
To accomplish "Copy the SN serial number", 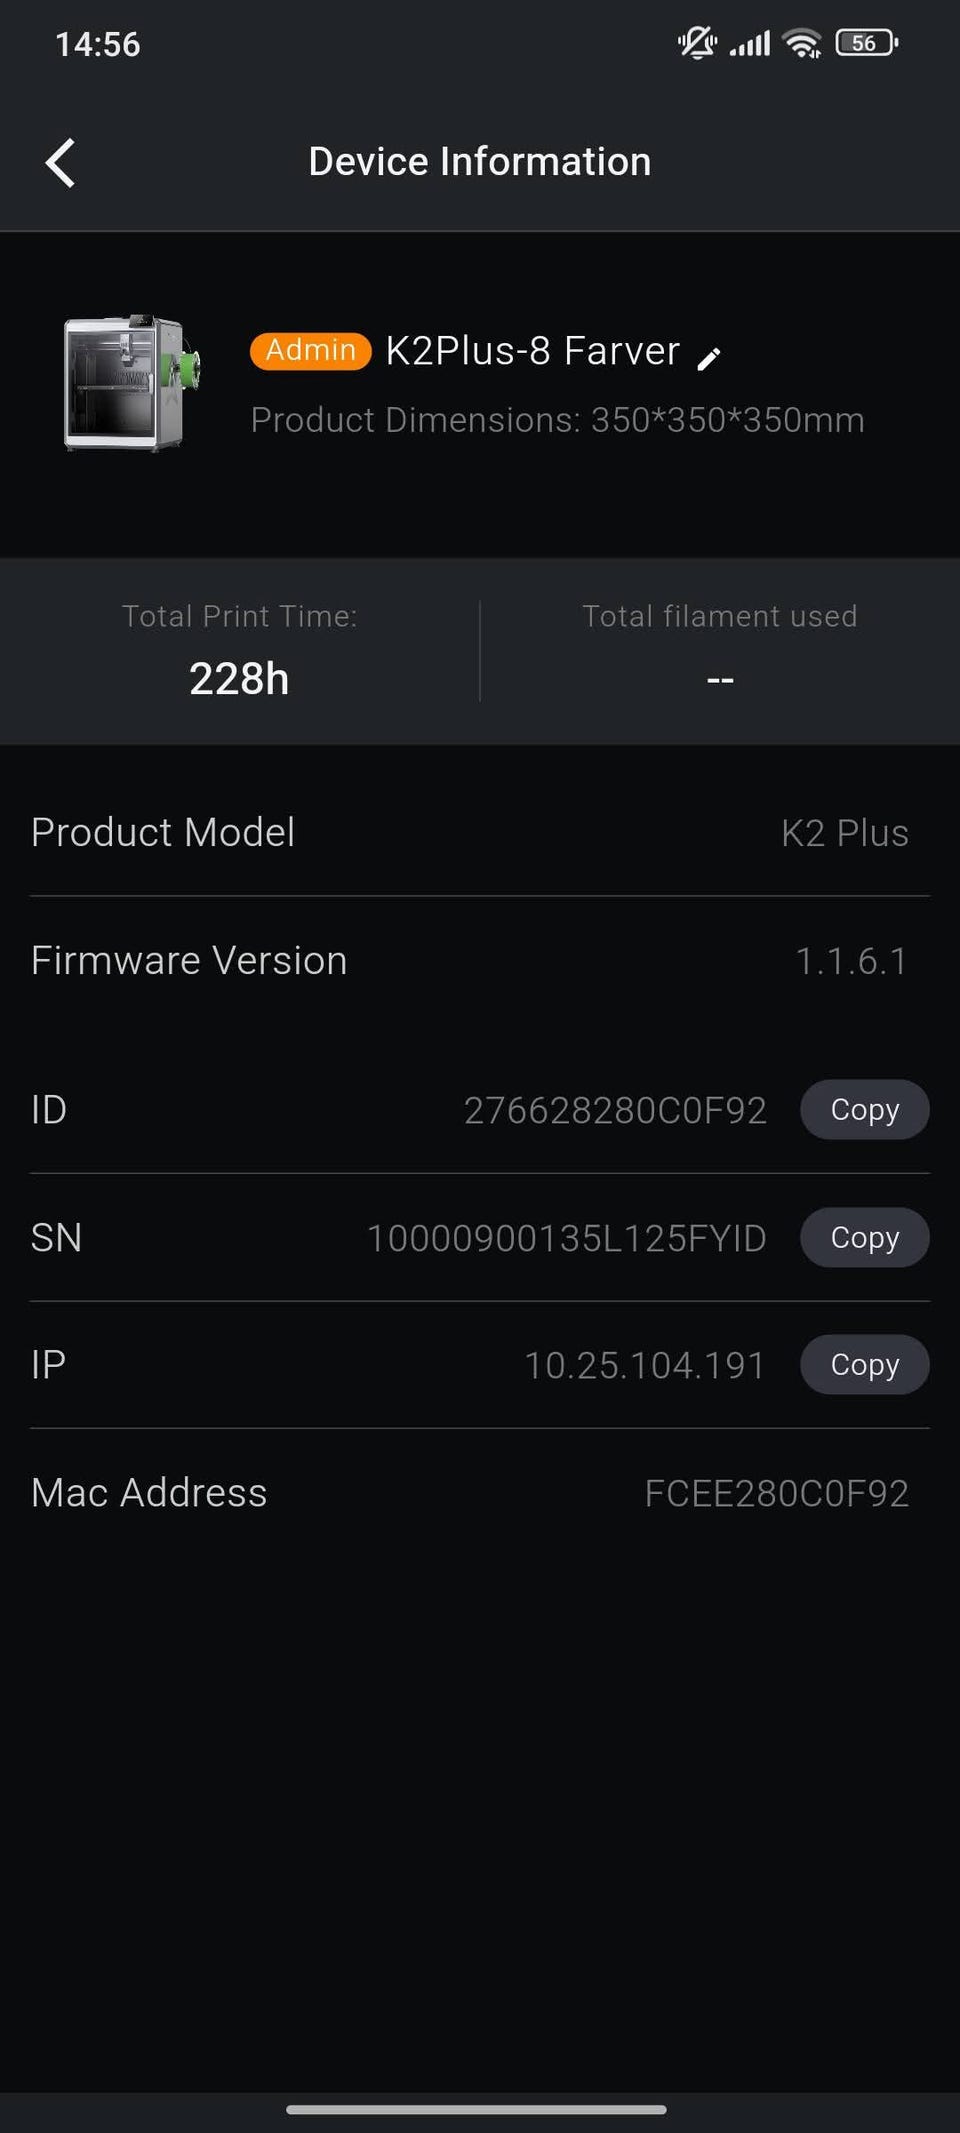I will coord(864,1237).
